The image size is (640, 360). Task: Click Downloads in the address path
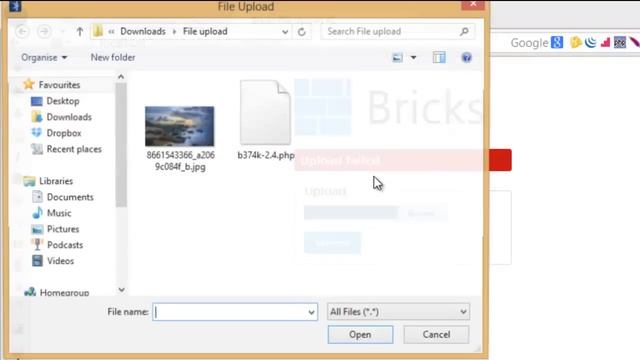(x=143, y=31)
